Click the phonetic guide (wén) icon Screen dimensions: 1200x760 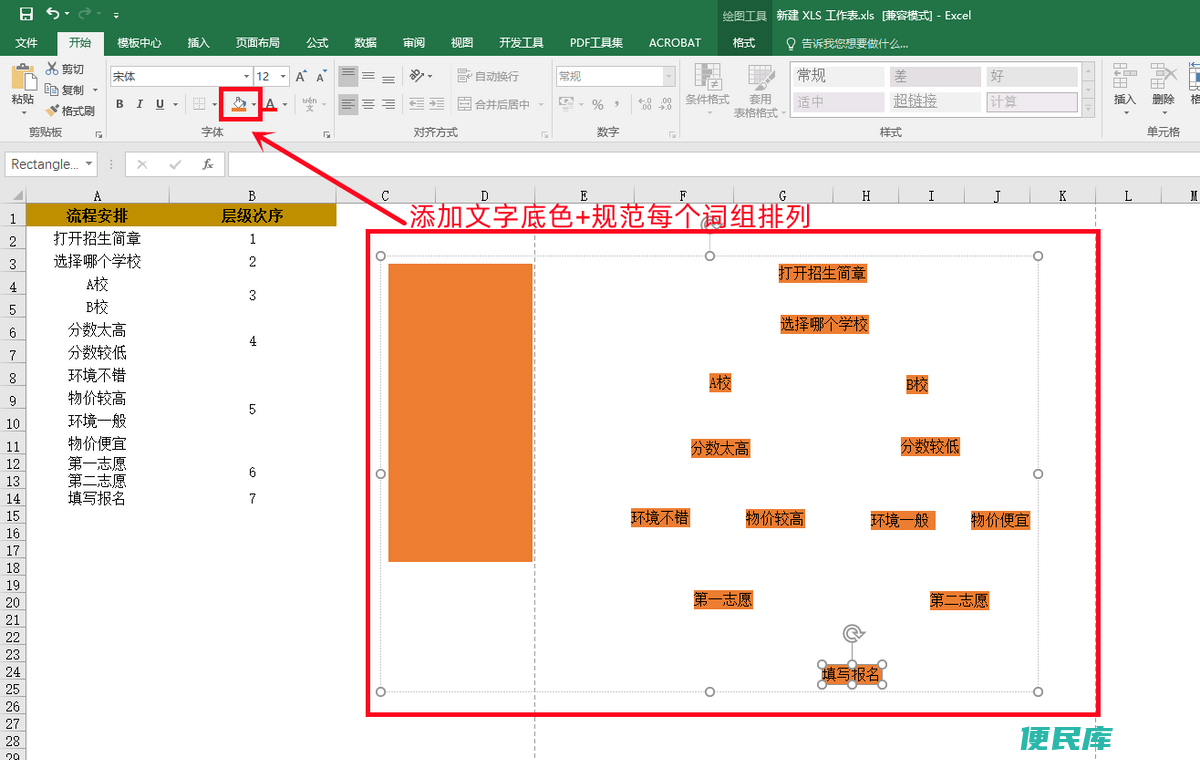[310, 104]
